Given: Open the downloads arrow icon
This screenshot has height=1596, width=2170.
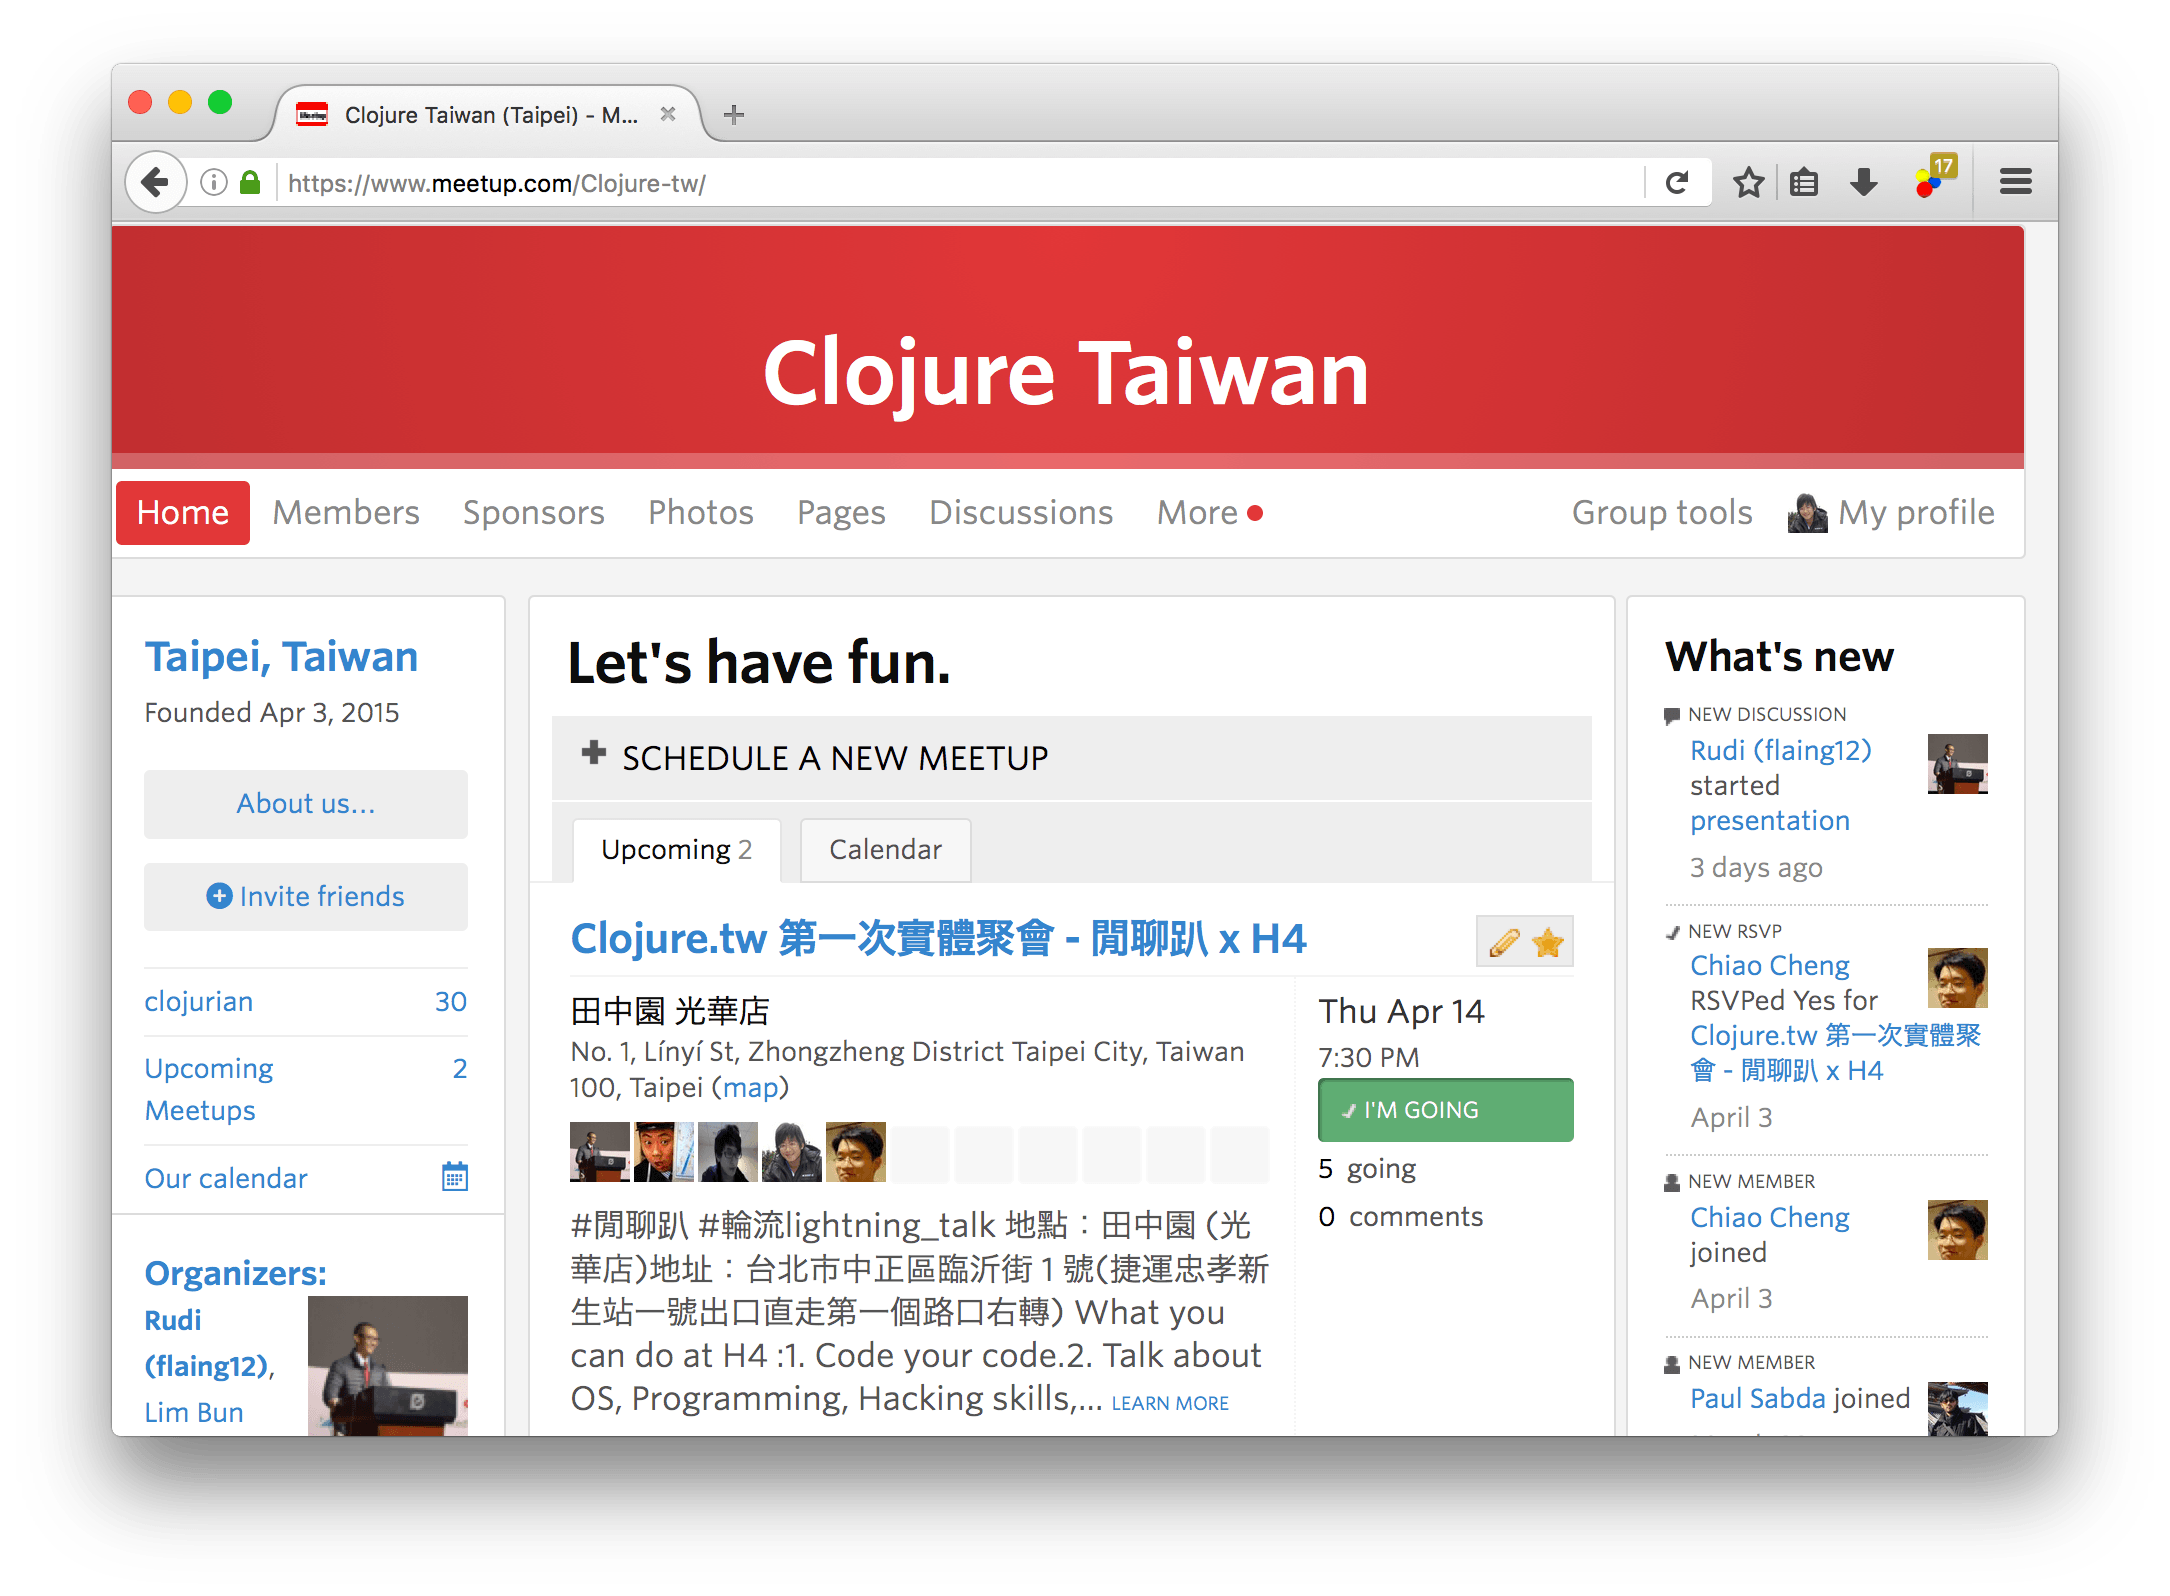Looking at the screenshot, I should click(x=1863, y=183).
